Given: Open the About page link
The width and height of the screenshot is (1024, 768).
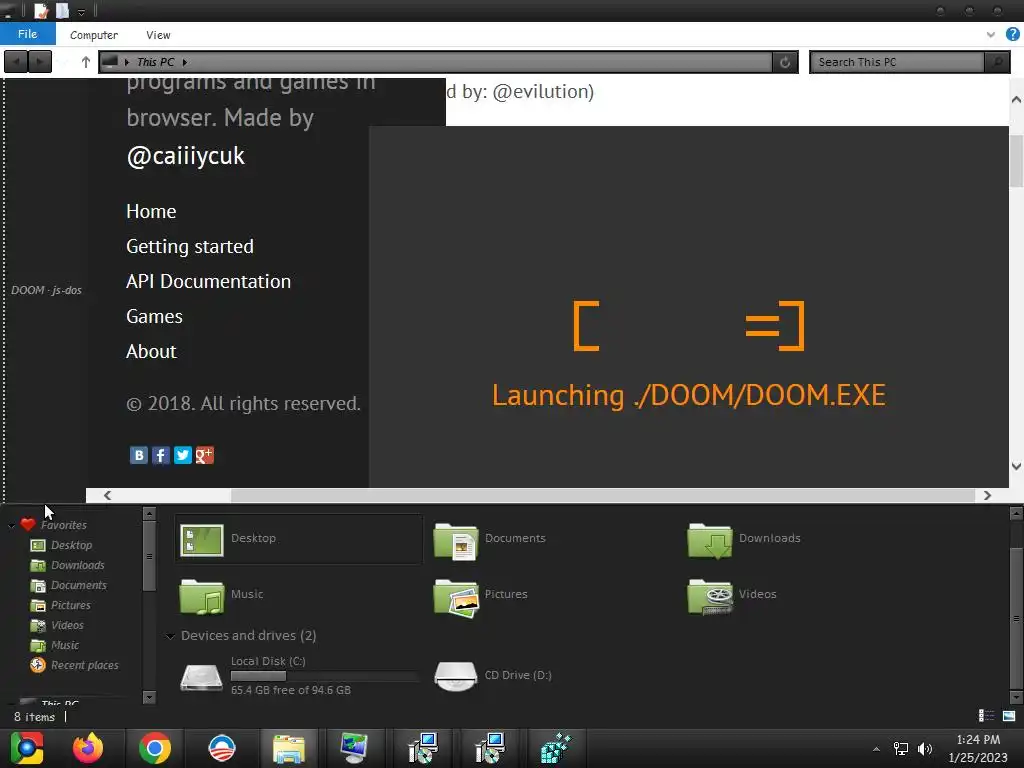Looking at the screenshot, I should (x=151, y=351).
